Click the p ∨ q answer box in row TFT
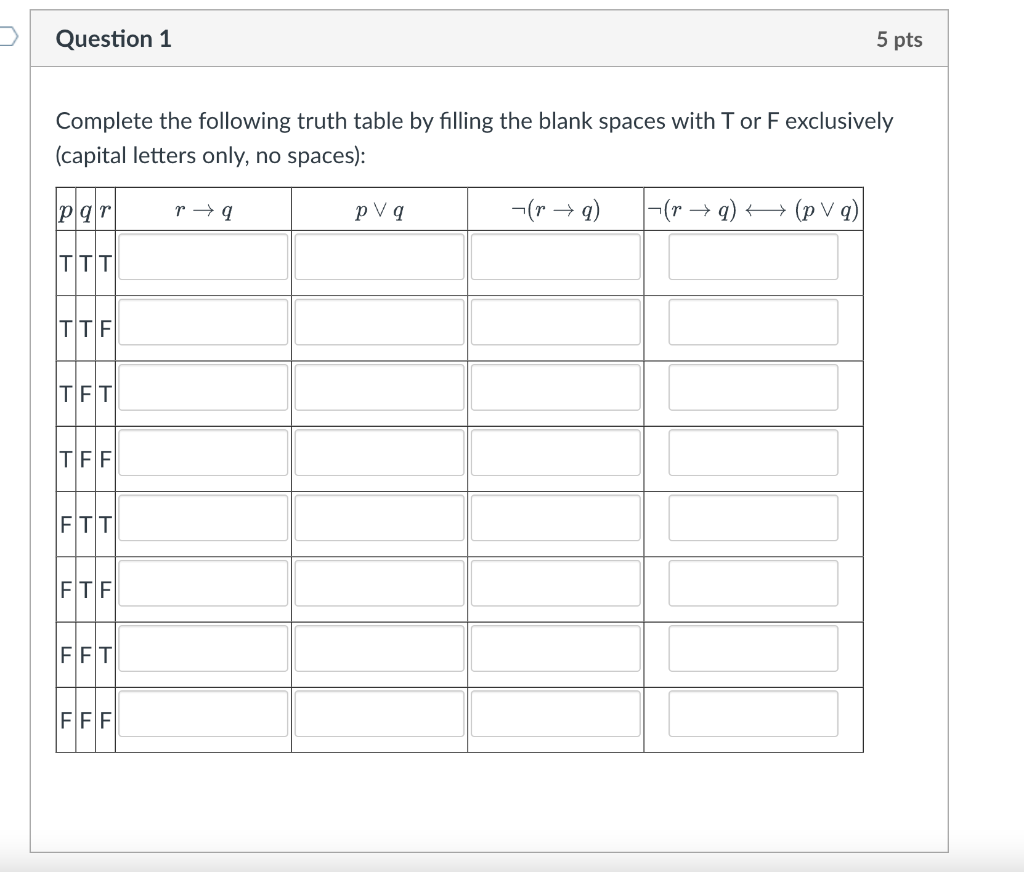1024x872 pixels. (378, 388)
